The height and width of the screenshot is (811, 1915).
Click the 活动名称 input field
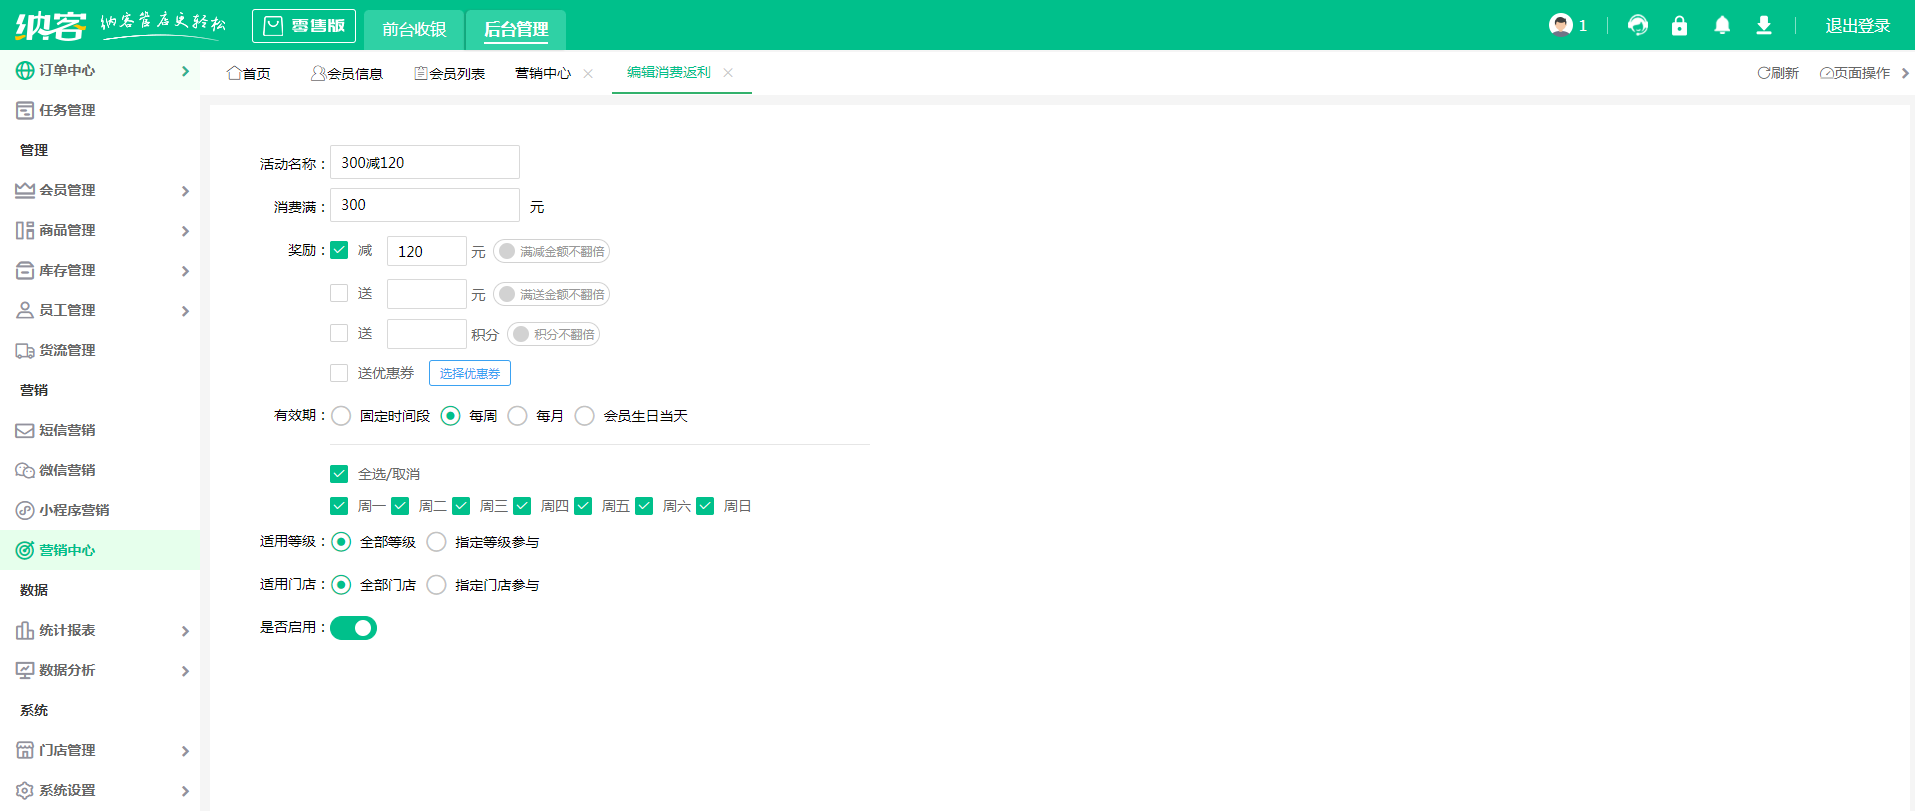click(425, 162)
